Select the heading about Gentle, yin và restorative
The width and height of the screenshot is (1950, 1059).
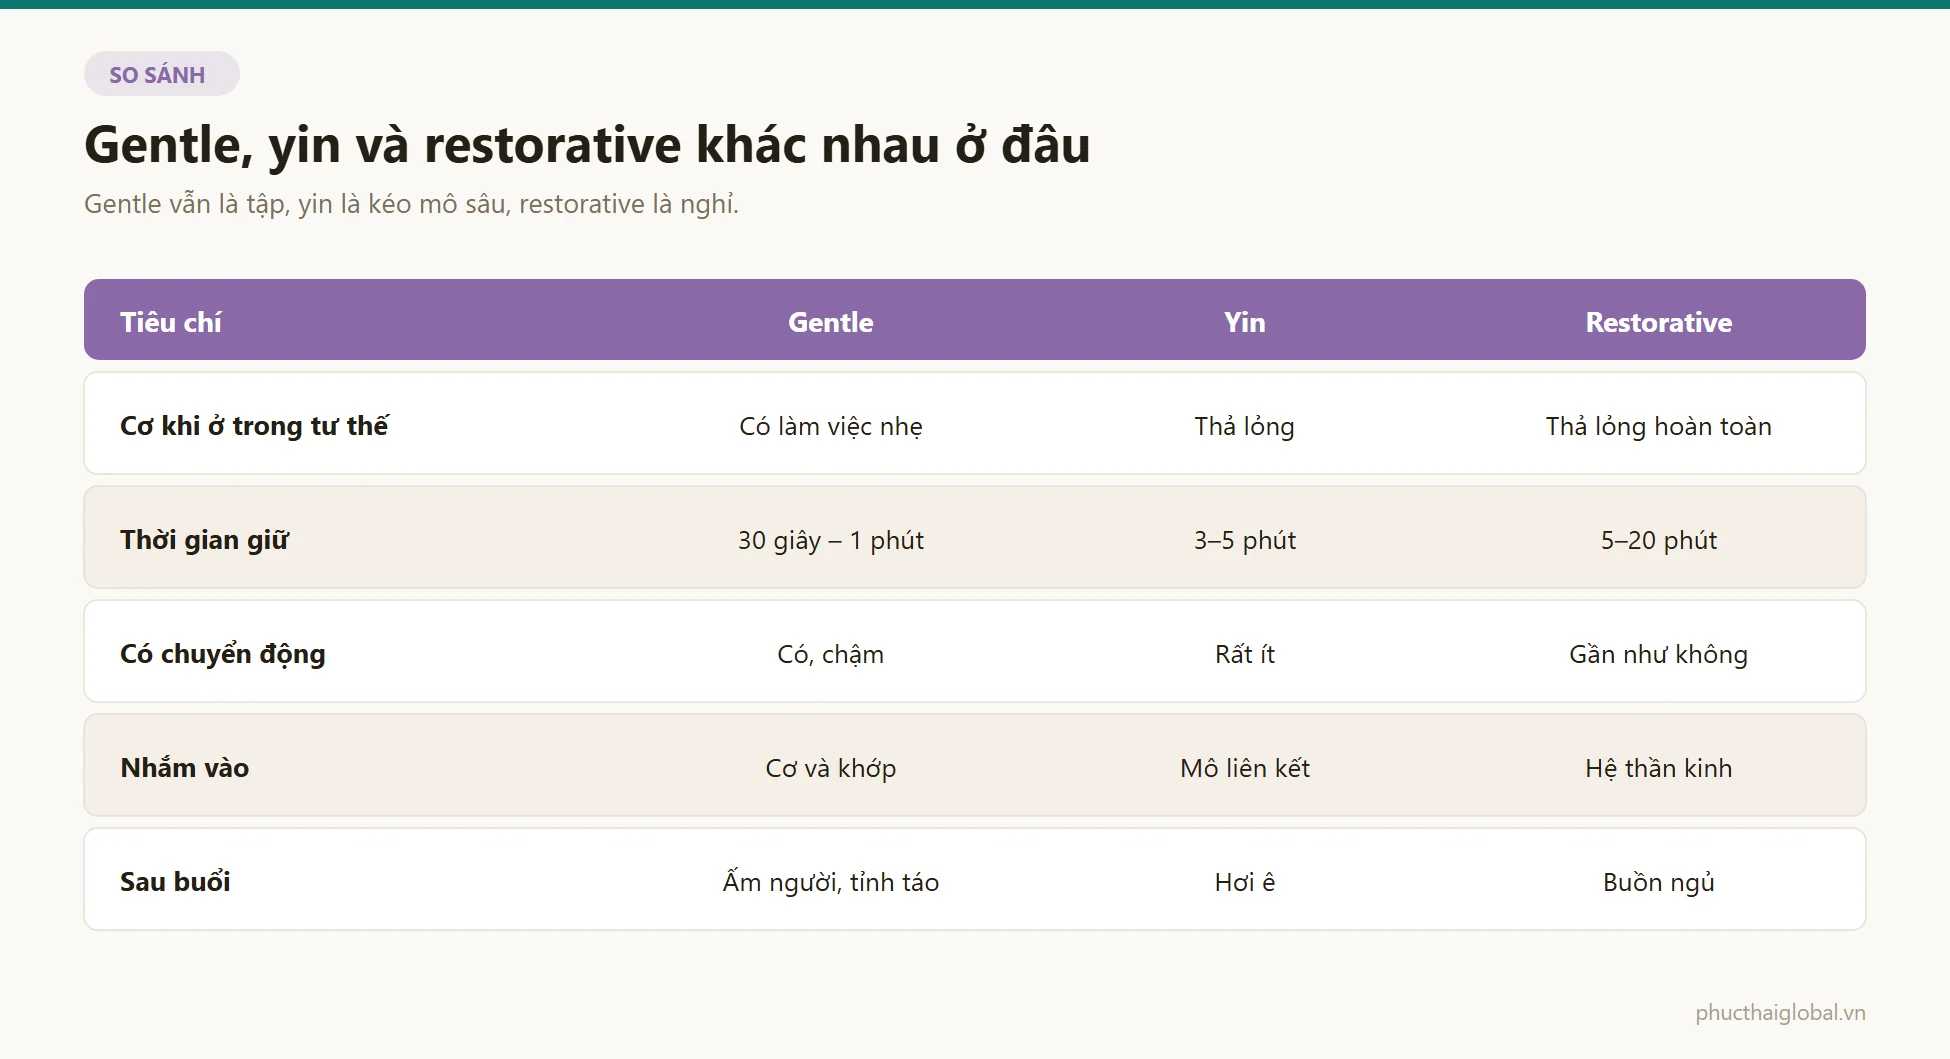click(x=587, y=145)
